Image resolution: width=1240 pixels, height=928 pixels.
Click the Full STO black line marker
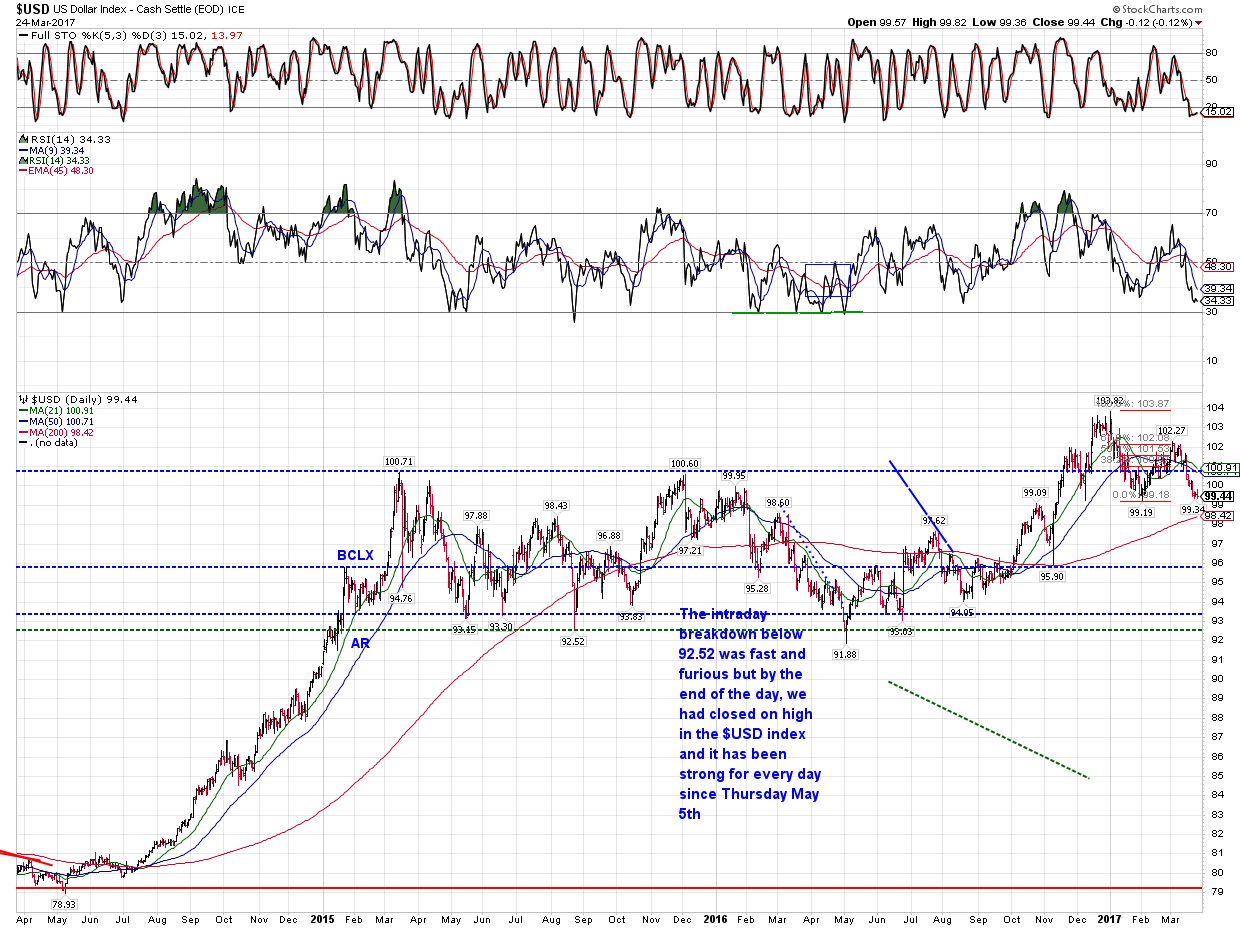[x=21, y=37]
